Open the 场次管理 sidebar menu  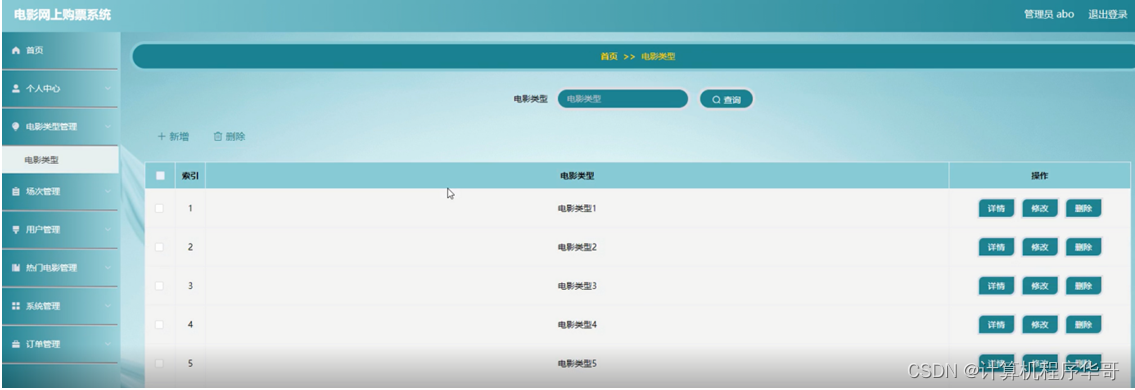click(59, 192)
